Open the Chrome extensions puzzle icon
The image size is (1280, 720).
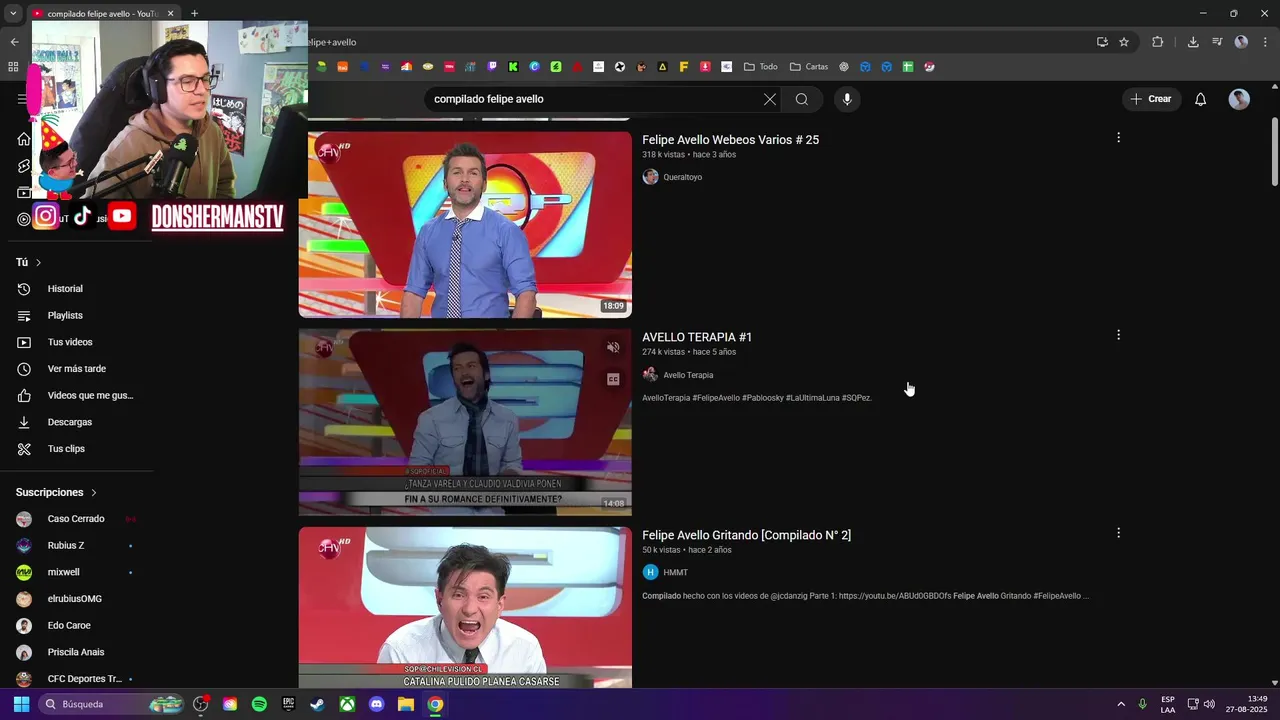click(x=1158, y=42)
